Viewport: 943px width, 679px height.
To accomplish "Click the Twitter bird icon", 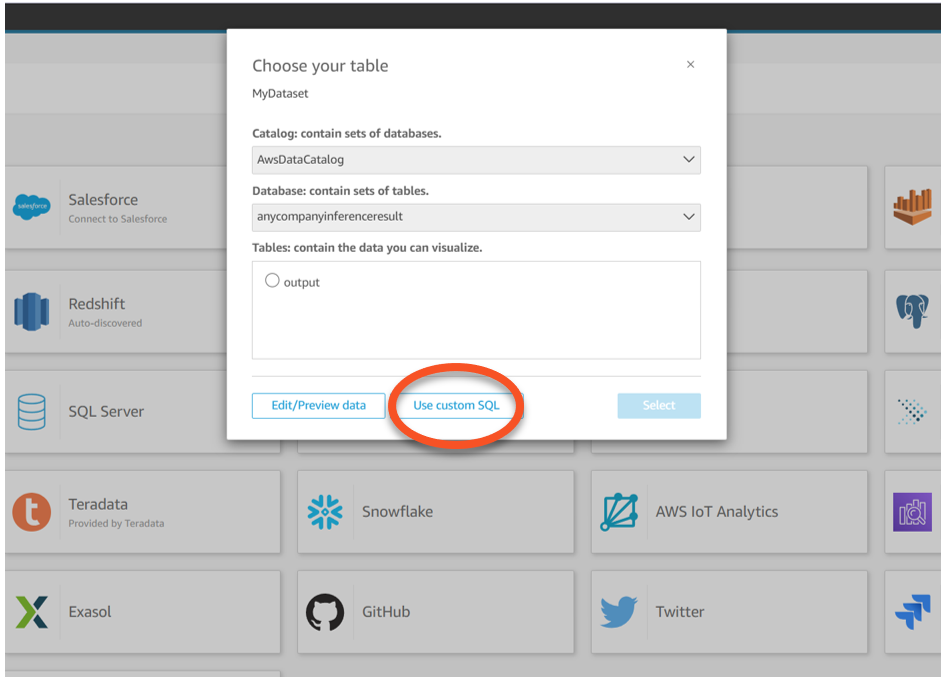I will 619,612.
